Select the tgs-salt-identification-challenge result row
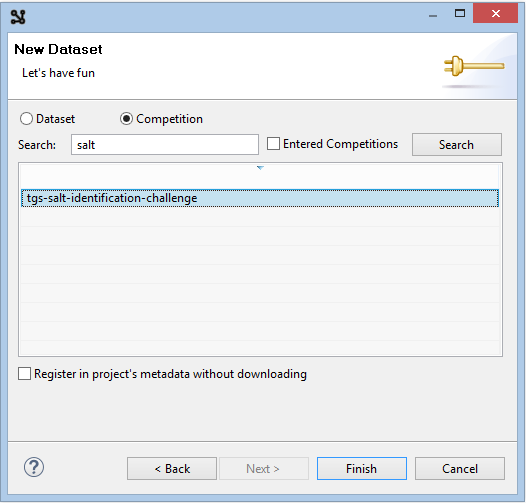Viewport: 526px width, 503px height. [x=260, y=198]
